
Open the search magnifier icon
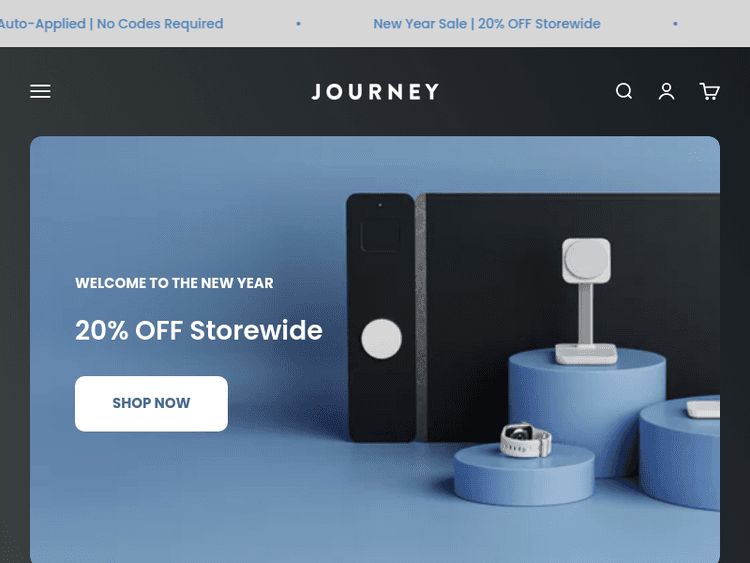point(624,91)
